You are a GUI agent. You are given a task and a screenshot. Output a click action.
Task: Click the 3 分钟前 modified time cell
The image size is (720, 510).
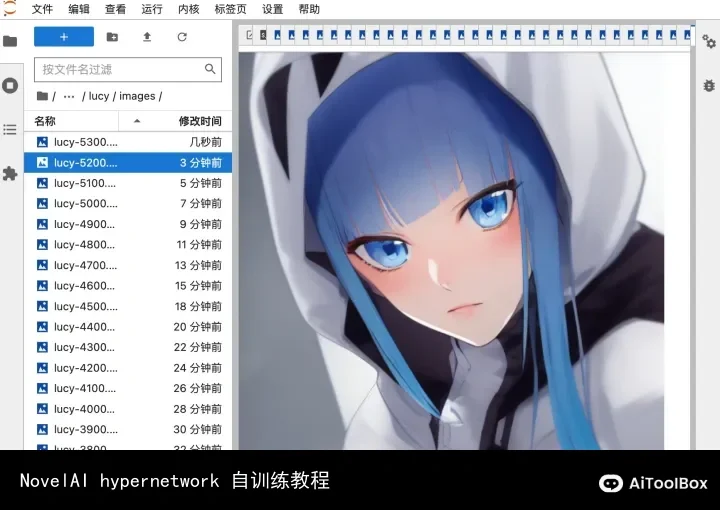pos(201,163)
